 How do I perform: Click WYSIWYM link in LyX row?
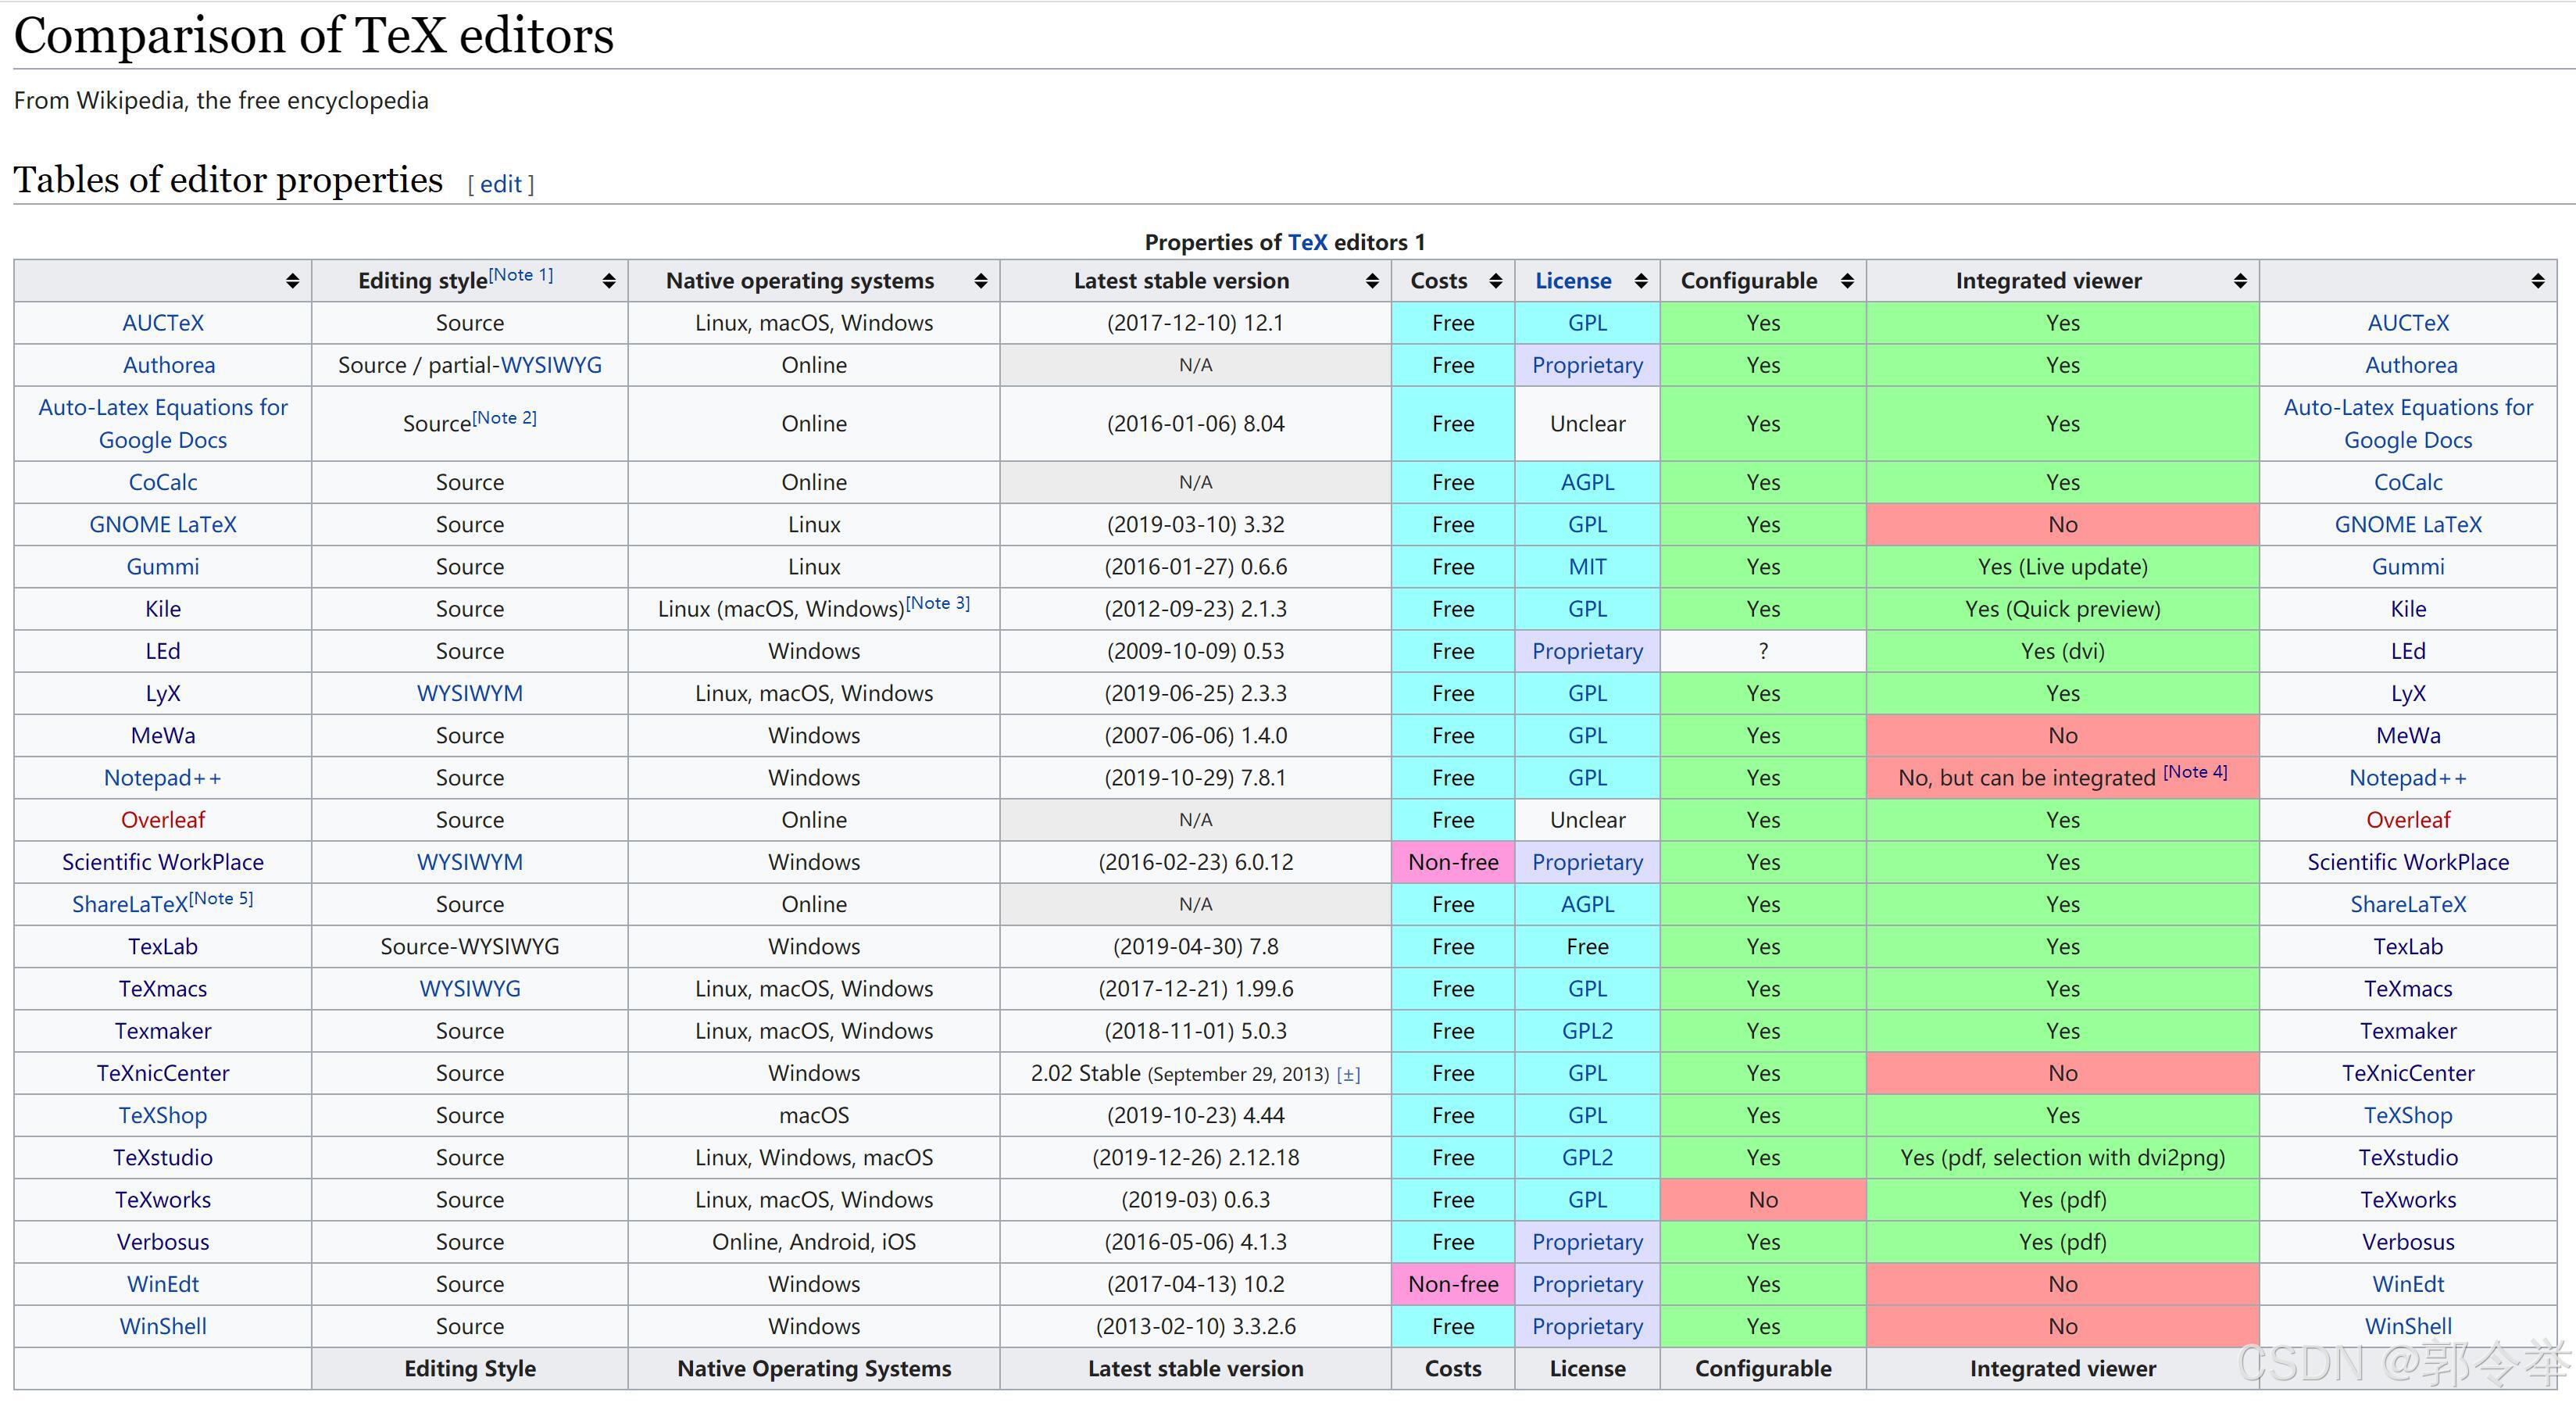point(469,693)
